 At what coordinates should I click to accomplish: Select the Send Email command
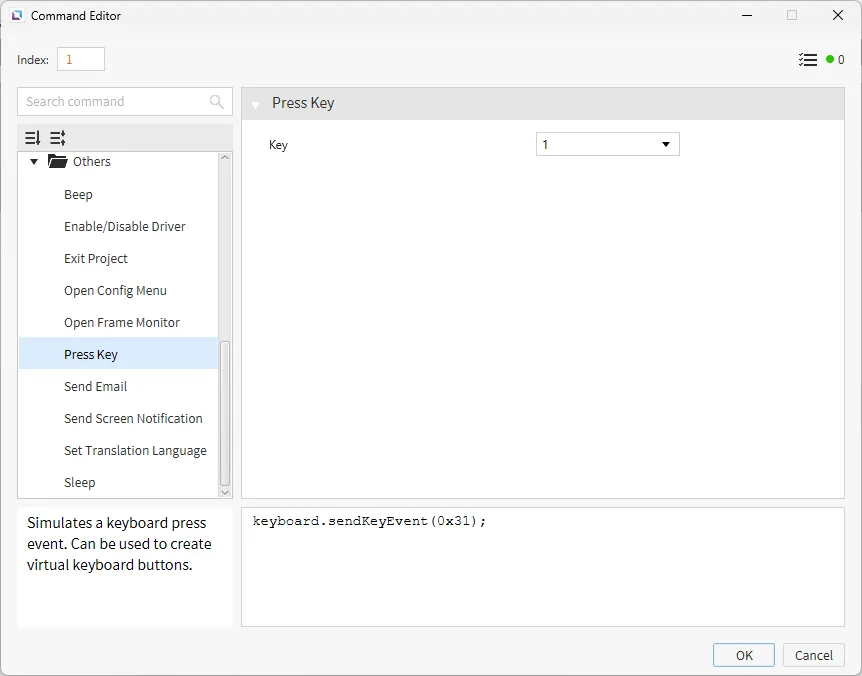click(95, 387)
